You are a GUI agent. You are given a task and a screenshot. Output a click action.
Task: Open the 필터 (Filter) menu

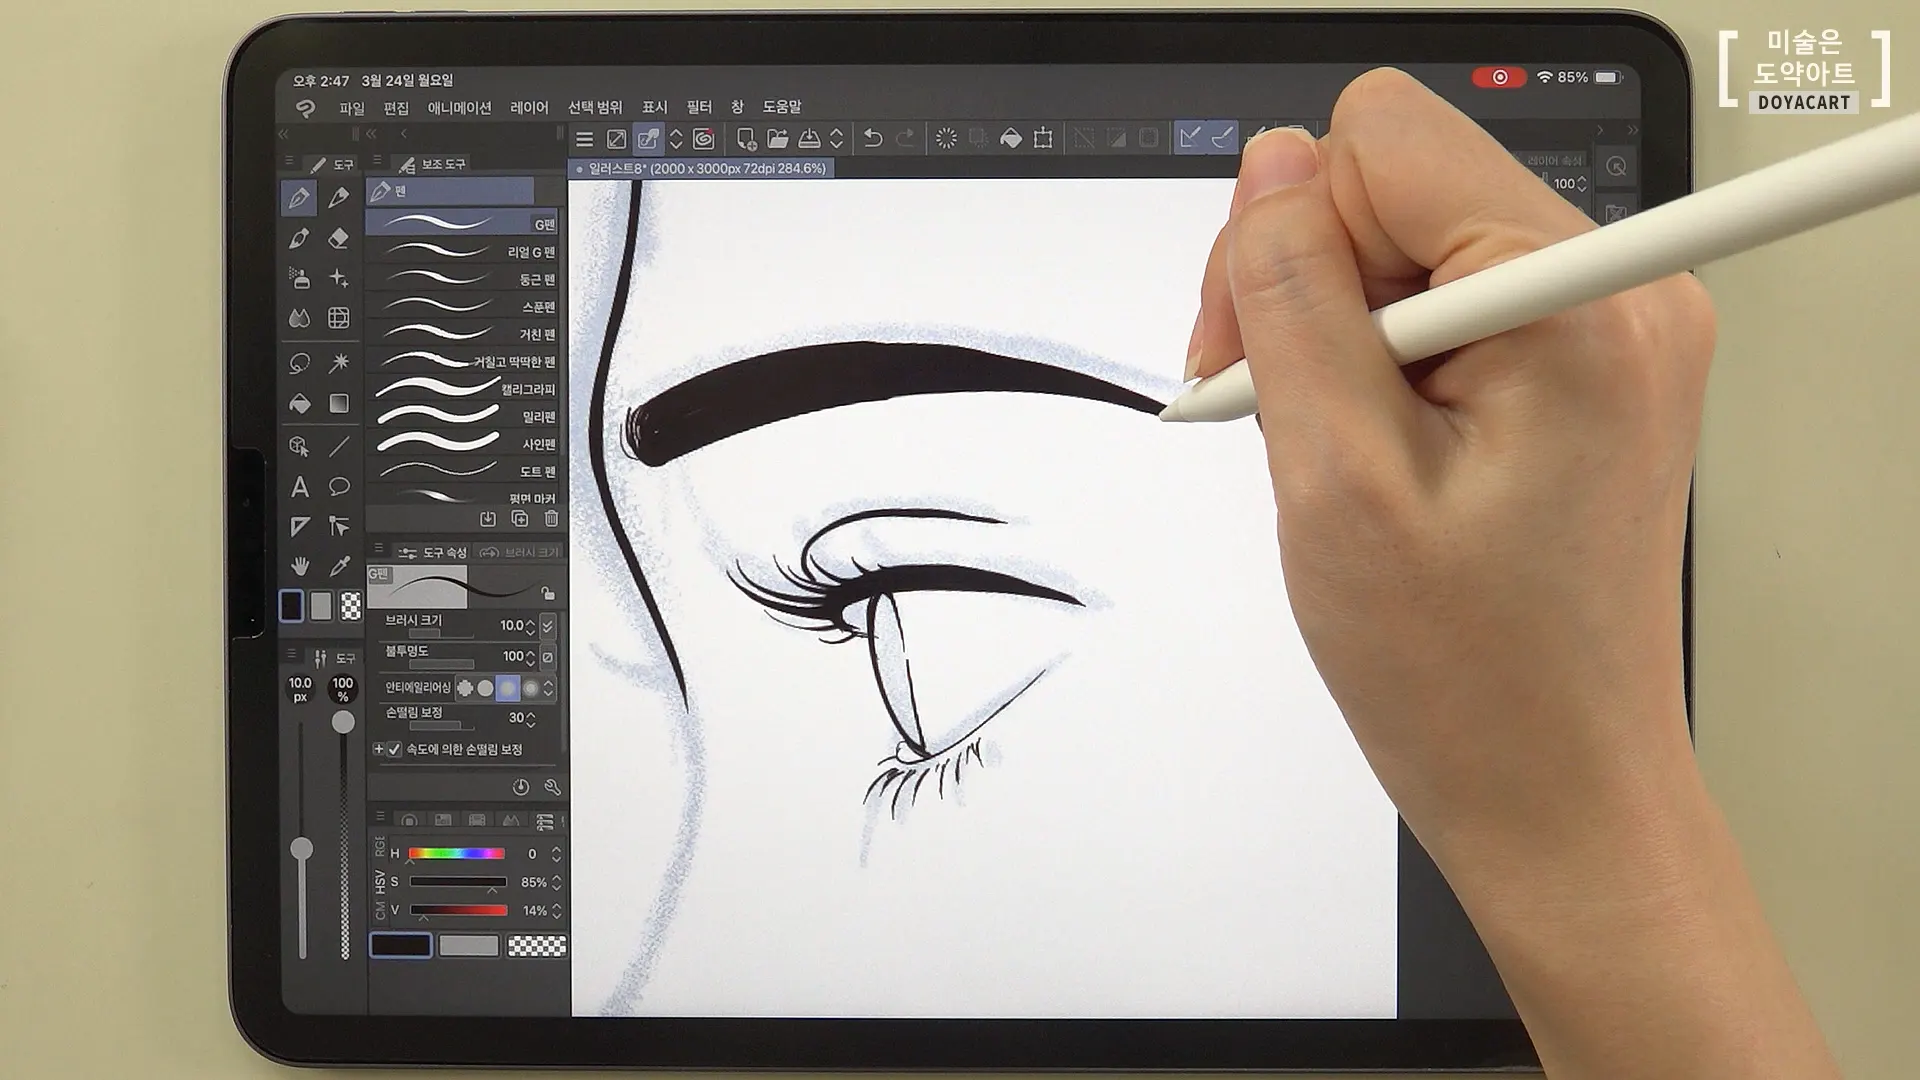[x=699, y=107]
